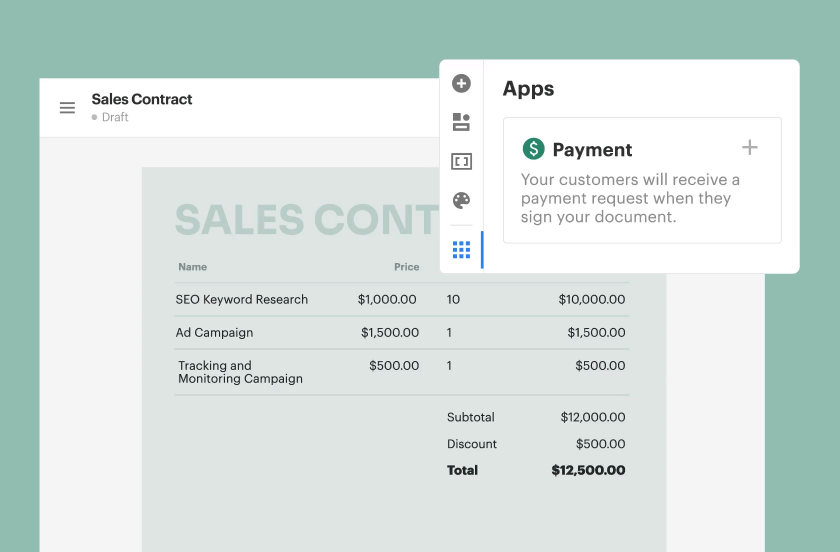Click the Ad Campaign line item
The image size is (840, 552).
pos(214,332)
